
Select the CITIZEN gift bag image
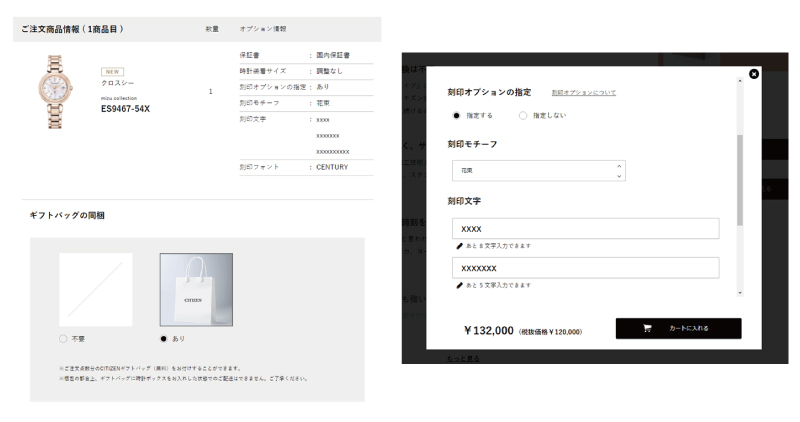196,289
